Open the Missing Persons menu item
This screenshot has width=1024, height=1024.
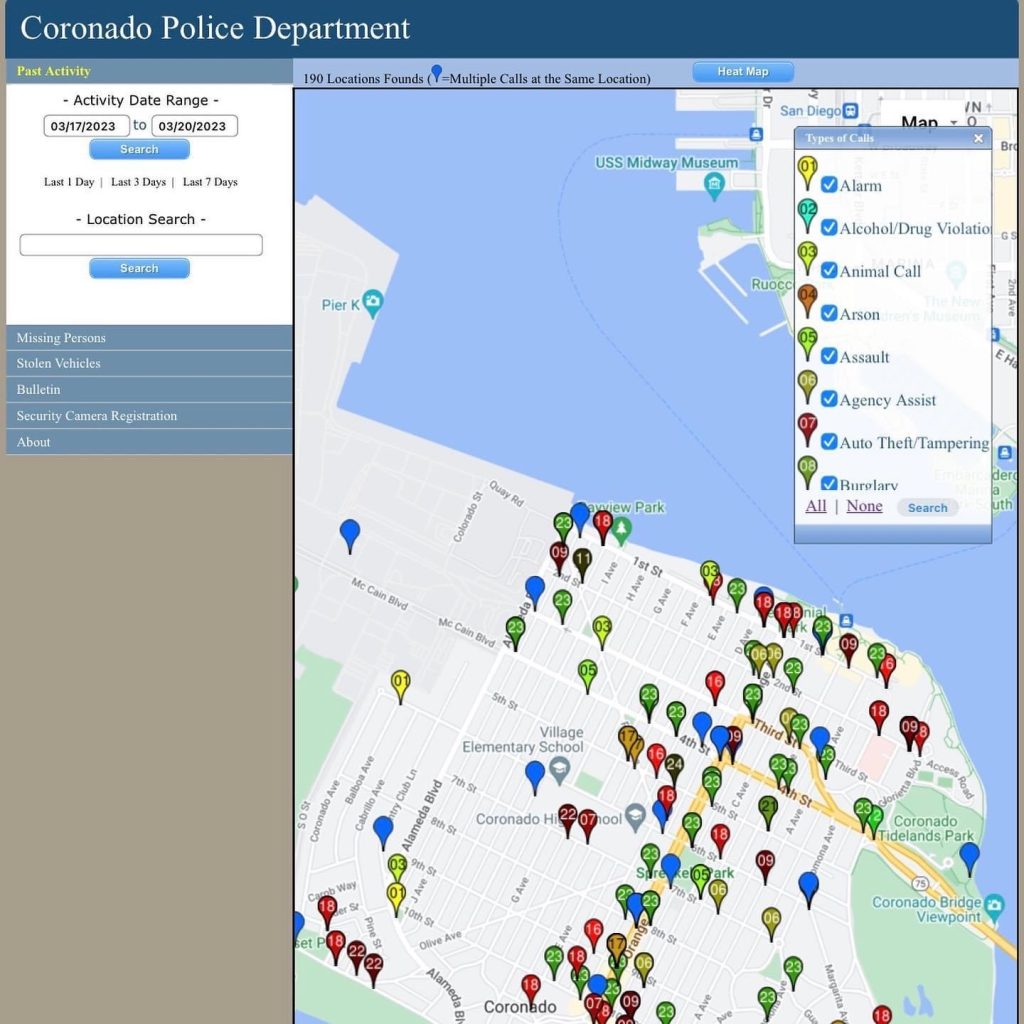tap(61, 338)
